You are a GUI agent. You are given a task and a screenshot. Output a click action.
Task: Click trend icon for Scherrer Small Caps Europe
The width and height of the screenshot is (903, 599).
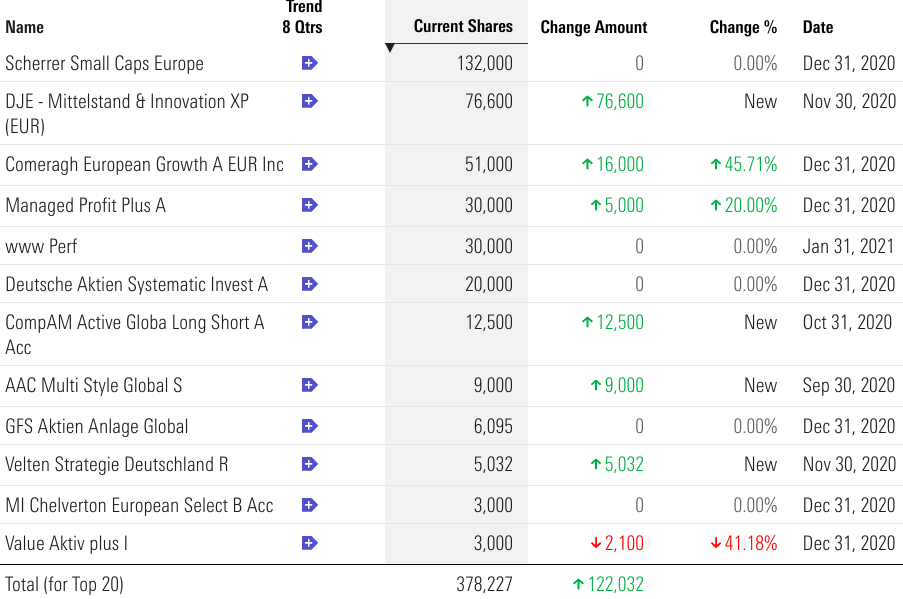[x=309, y=63]
